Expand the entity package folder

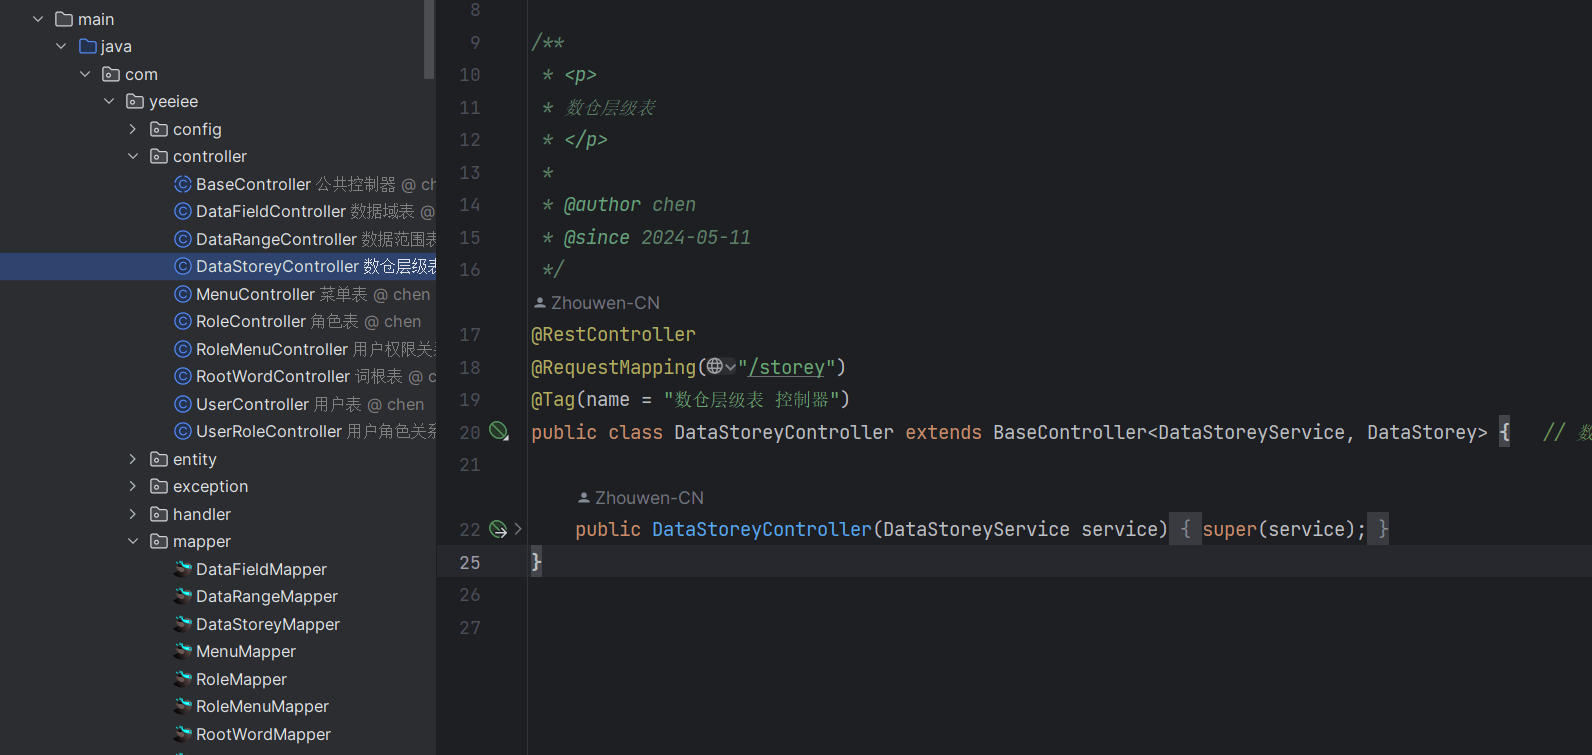tap(133, 459)
